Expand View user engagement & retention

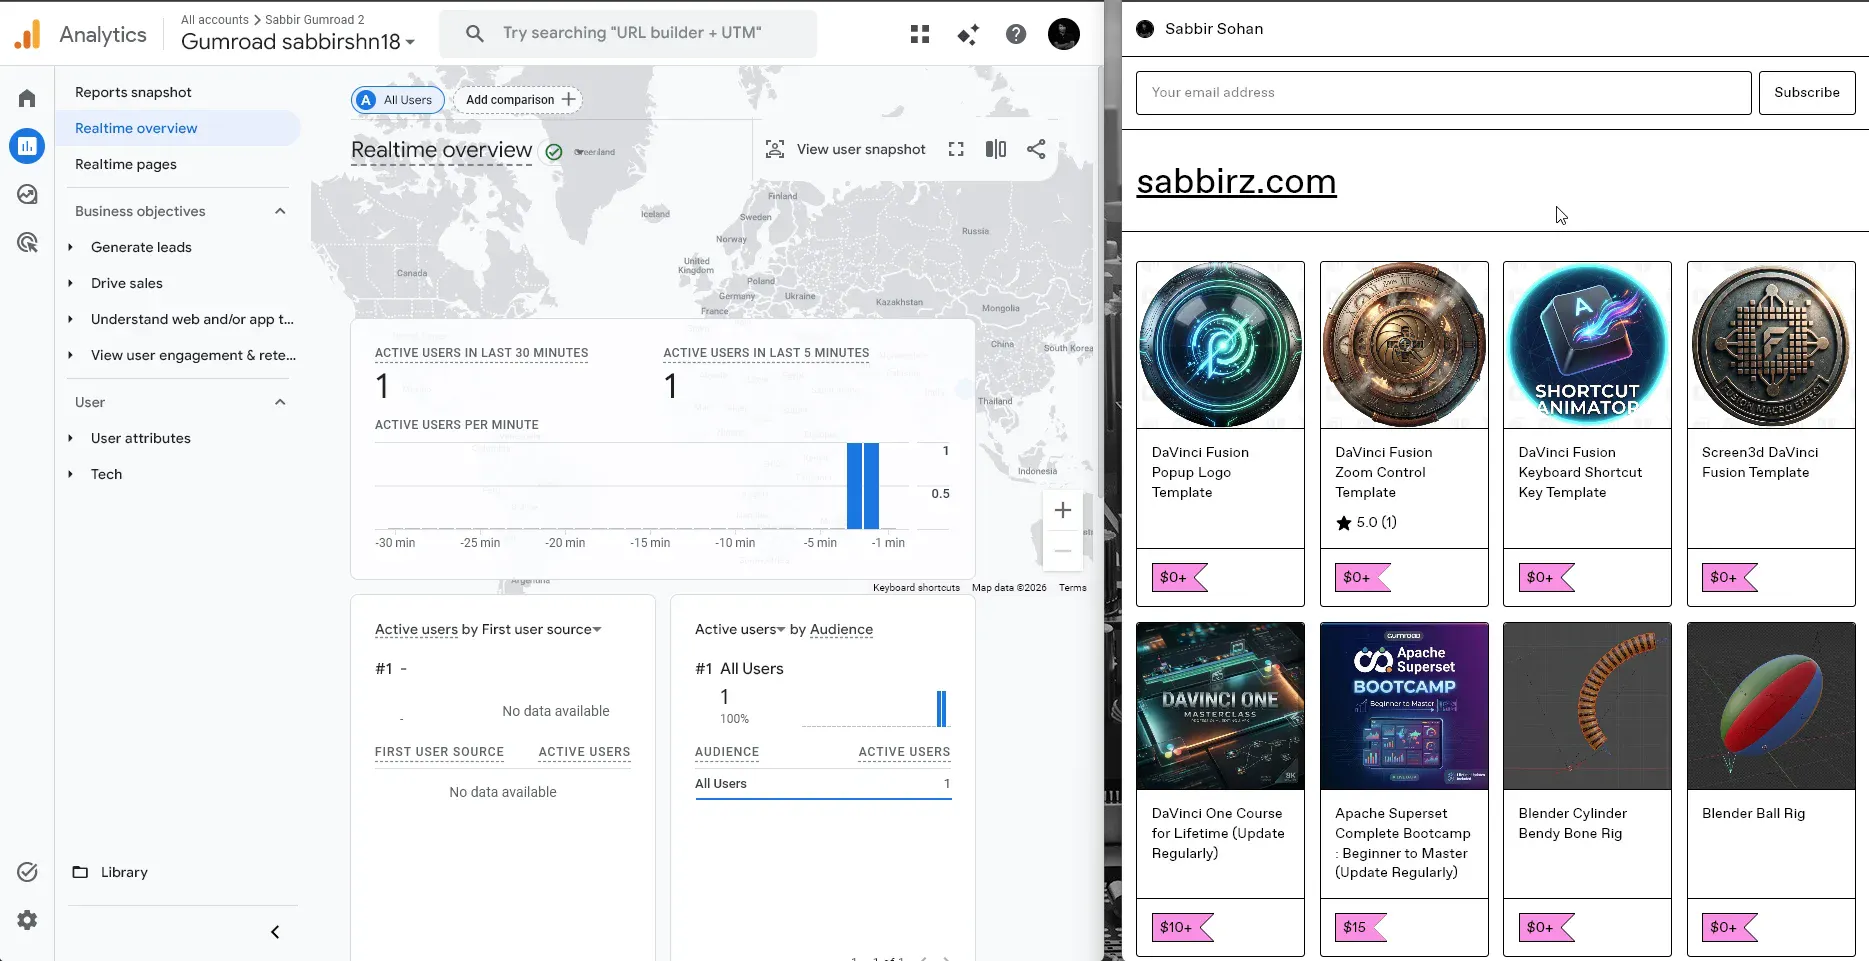tap(70, 355)
